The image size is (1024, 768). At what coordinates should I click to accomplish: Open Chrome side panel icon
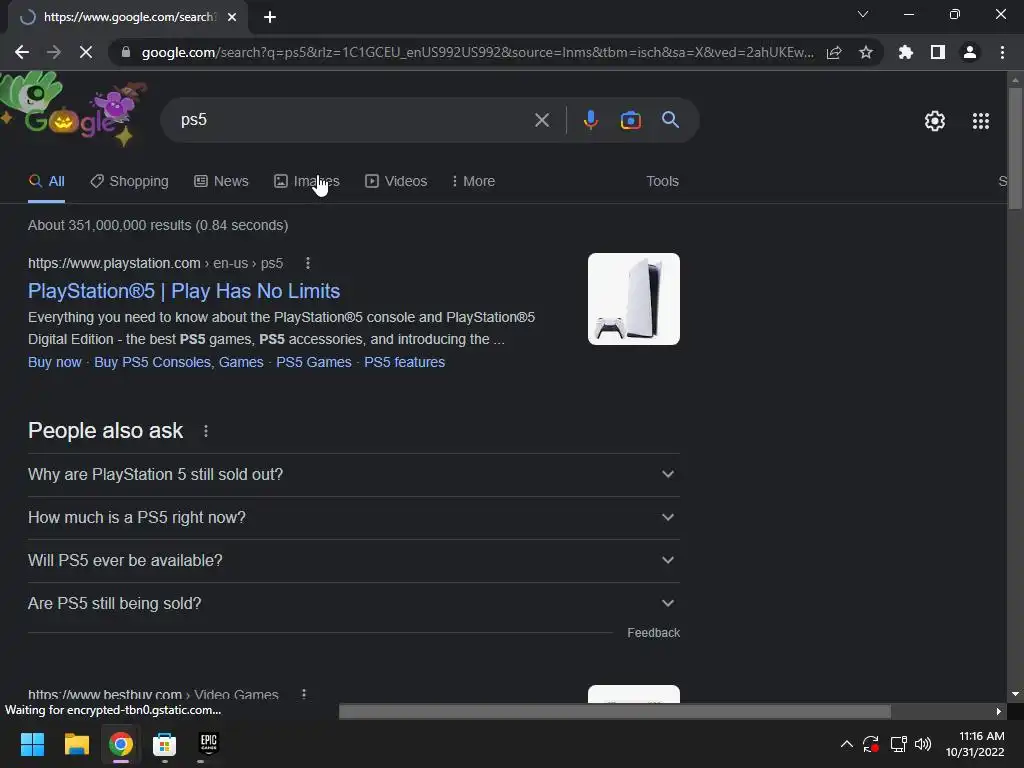tap(938, 52)
